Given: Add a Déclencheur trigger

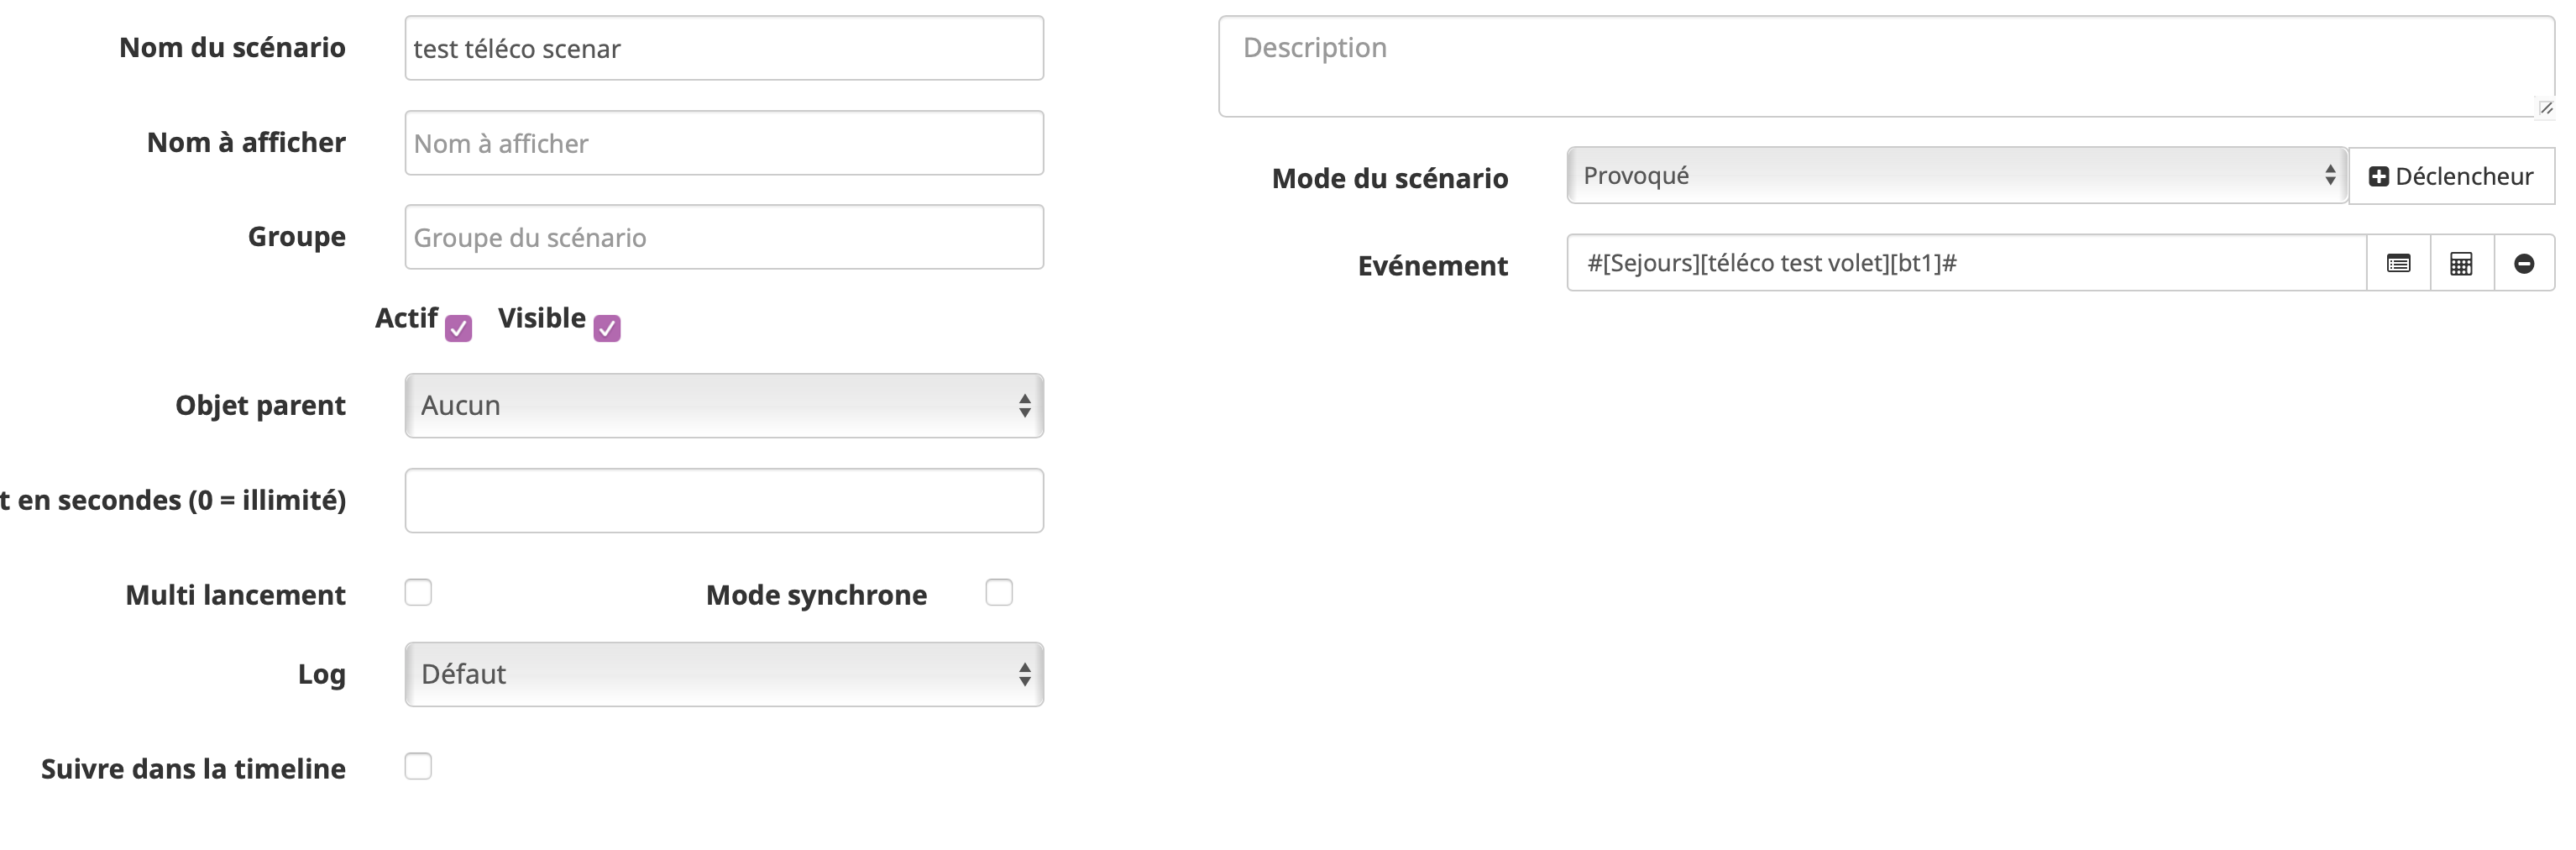Looking at the screenshot, I should 2451,176.
